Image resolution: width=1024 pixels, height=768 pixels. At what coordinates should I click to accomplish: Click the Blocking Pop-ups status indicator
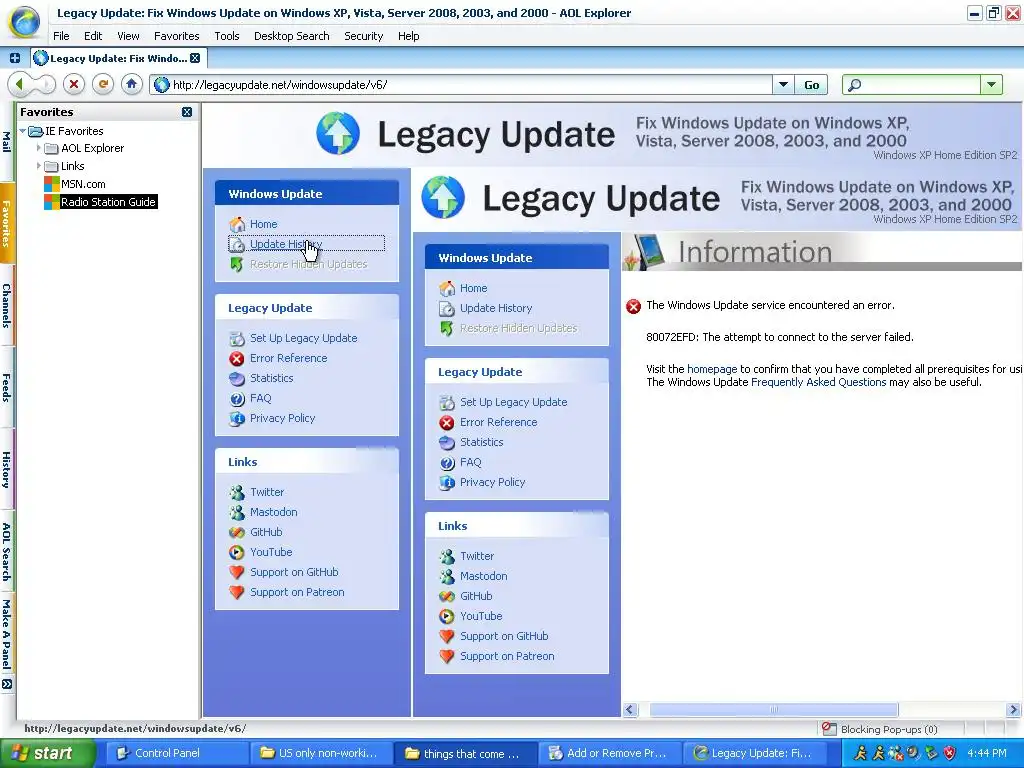point(880,729)
